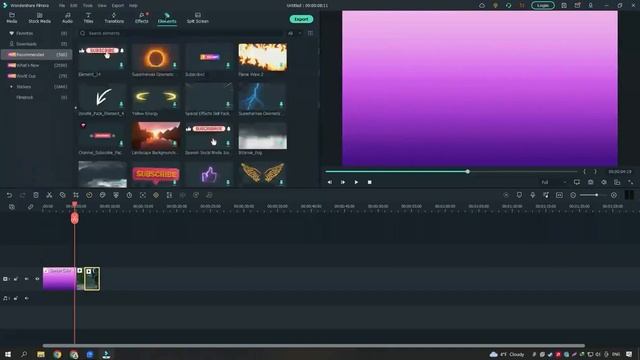Select the highlighted video clip on timeline
This screenshot has width=640, height=360.
click(91, 279)
